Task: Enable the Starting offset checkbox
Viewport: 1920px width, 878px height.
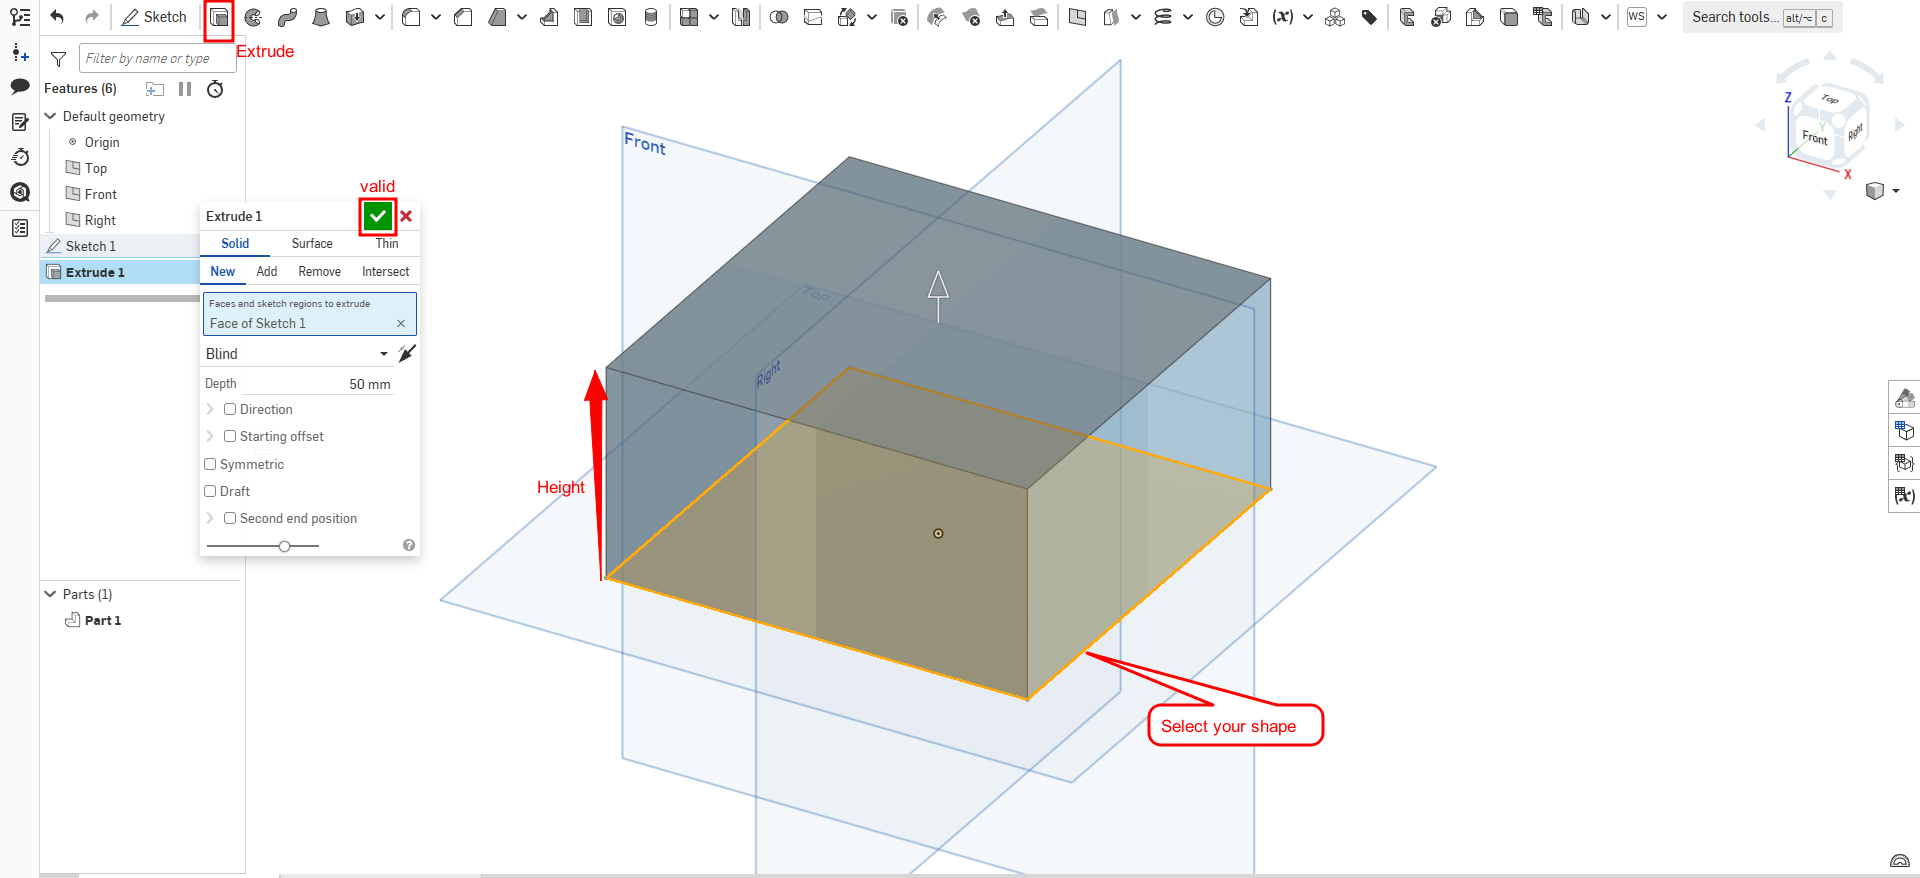Action: tap(230, 436)
